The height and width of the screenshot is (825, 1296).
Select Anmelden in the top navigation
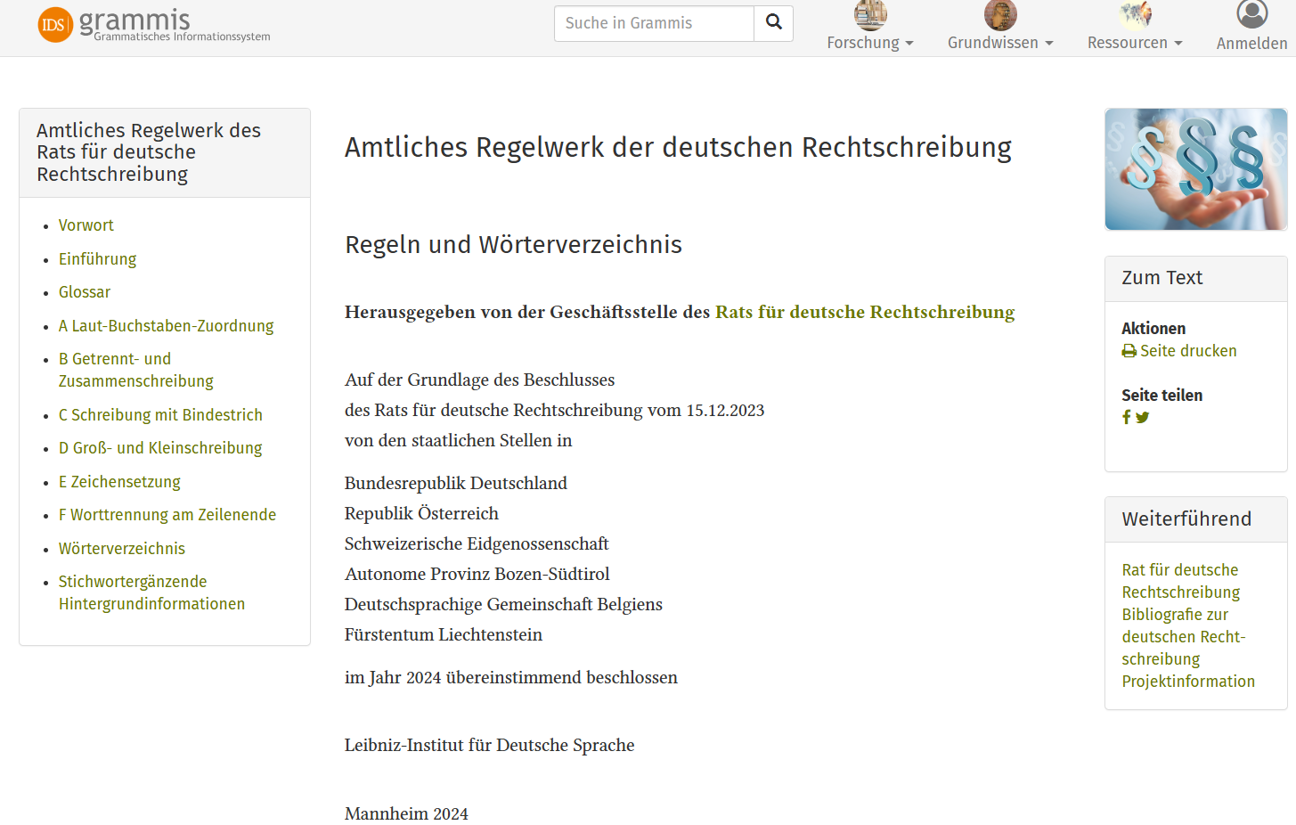[x=1252, y=43]
